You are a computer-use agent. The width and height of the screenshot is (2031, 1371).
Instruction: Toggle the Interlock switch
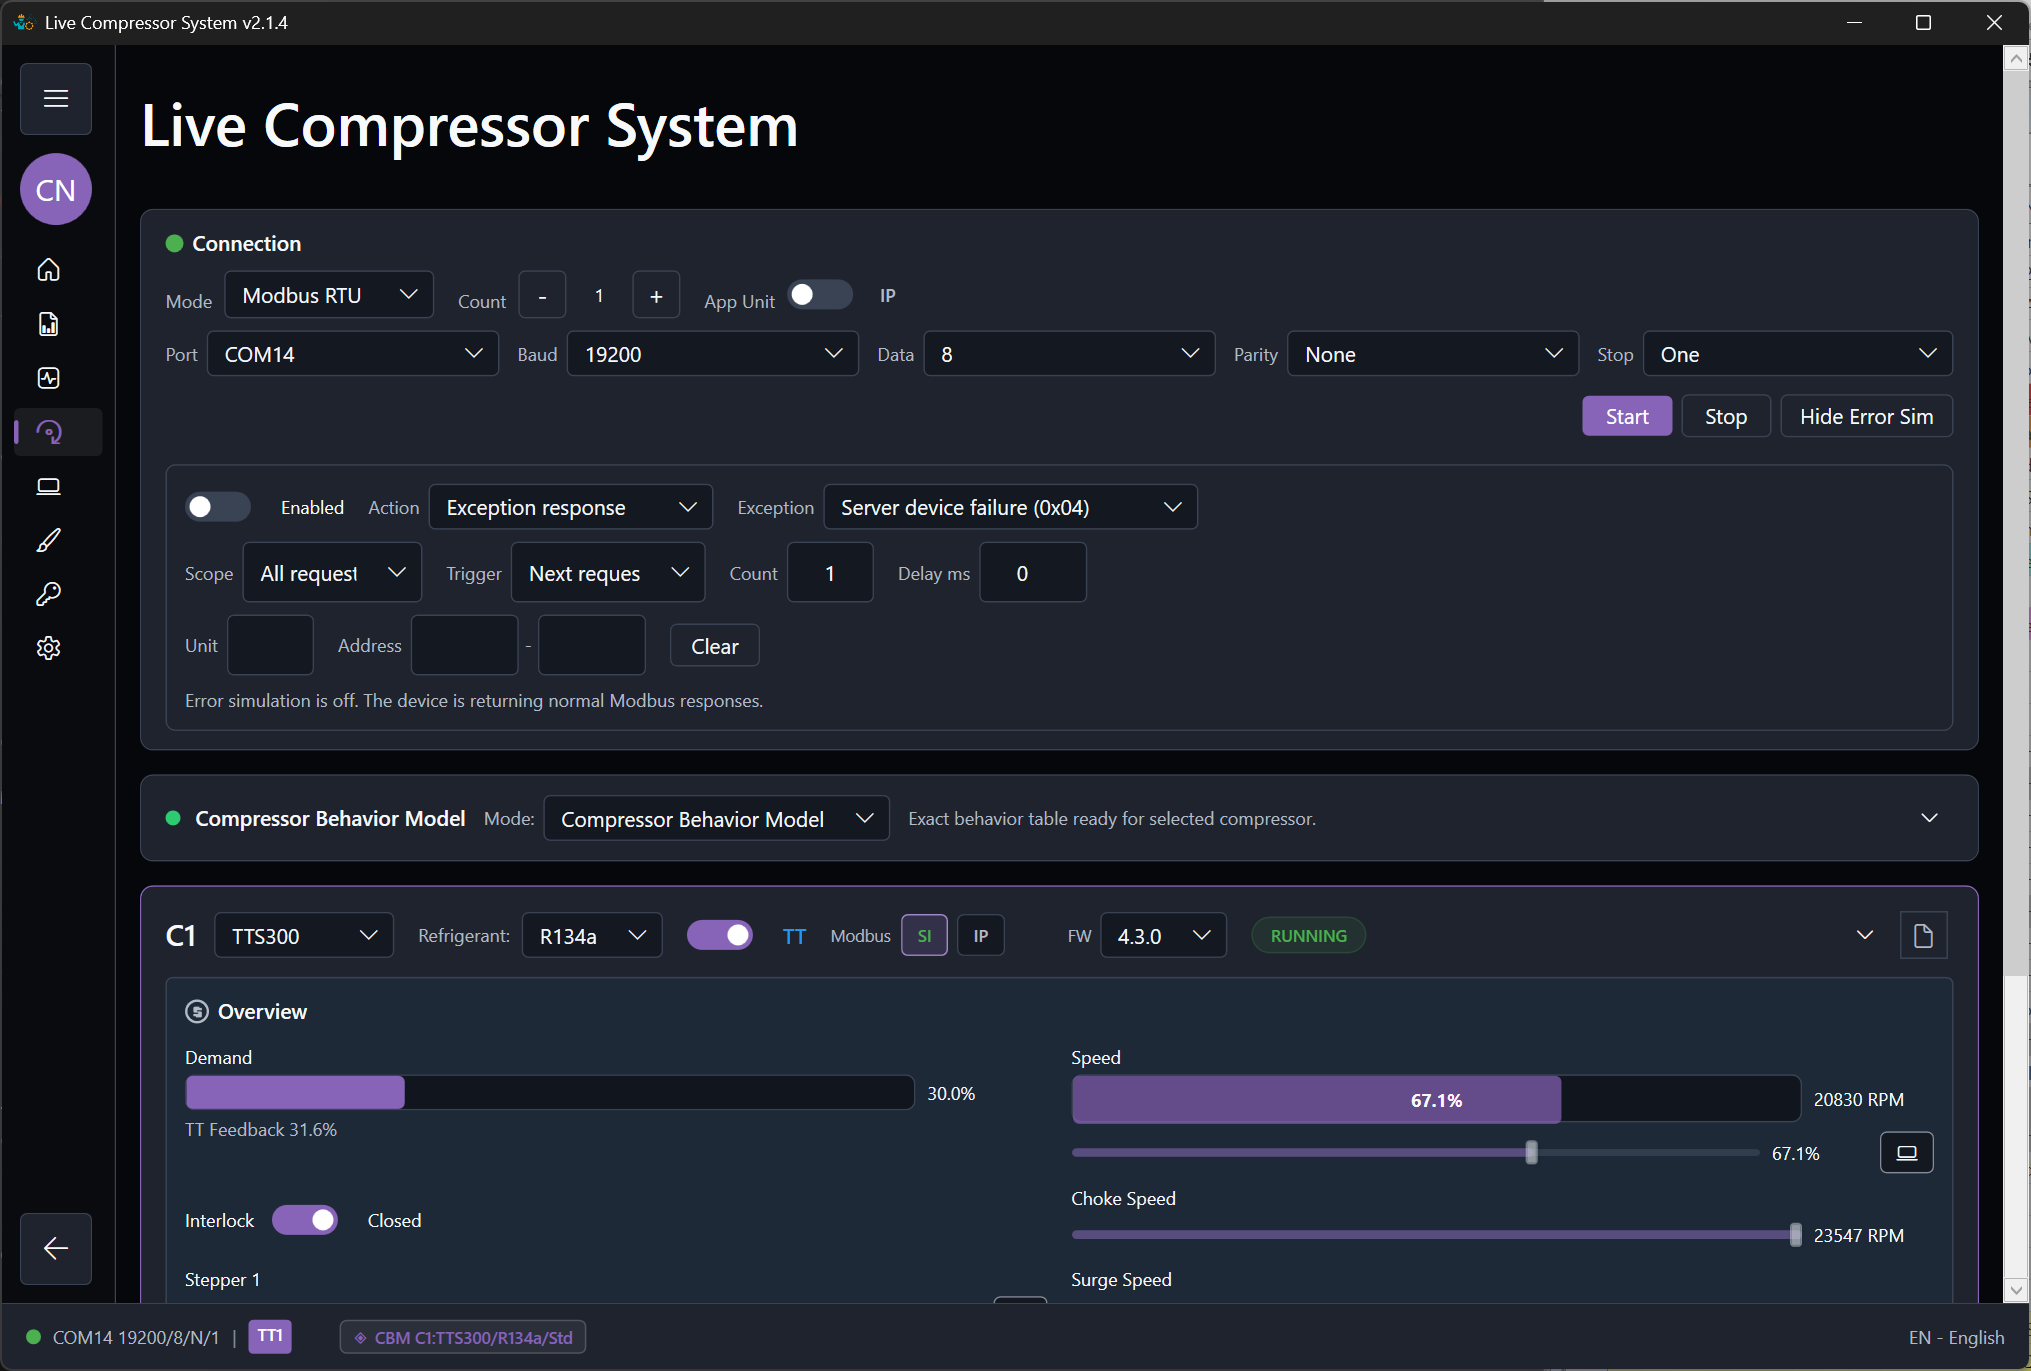(305, 1220)
